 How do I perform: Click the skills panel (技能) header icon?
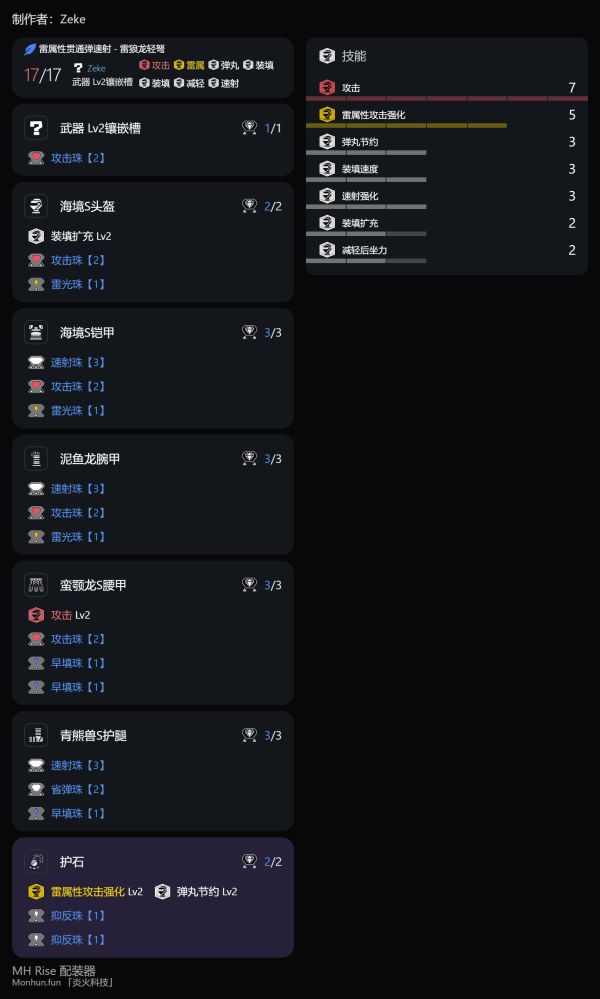(x=328, y=55)
